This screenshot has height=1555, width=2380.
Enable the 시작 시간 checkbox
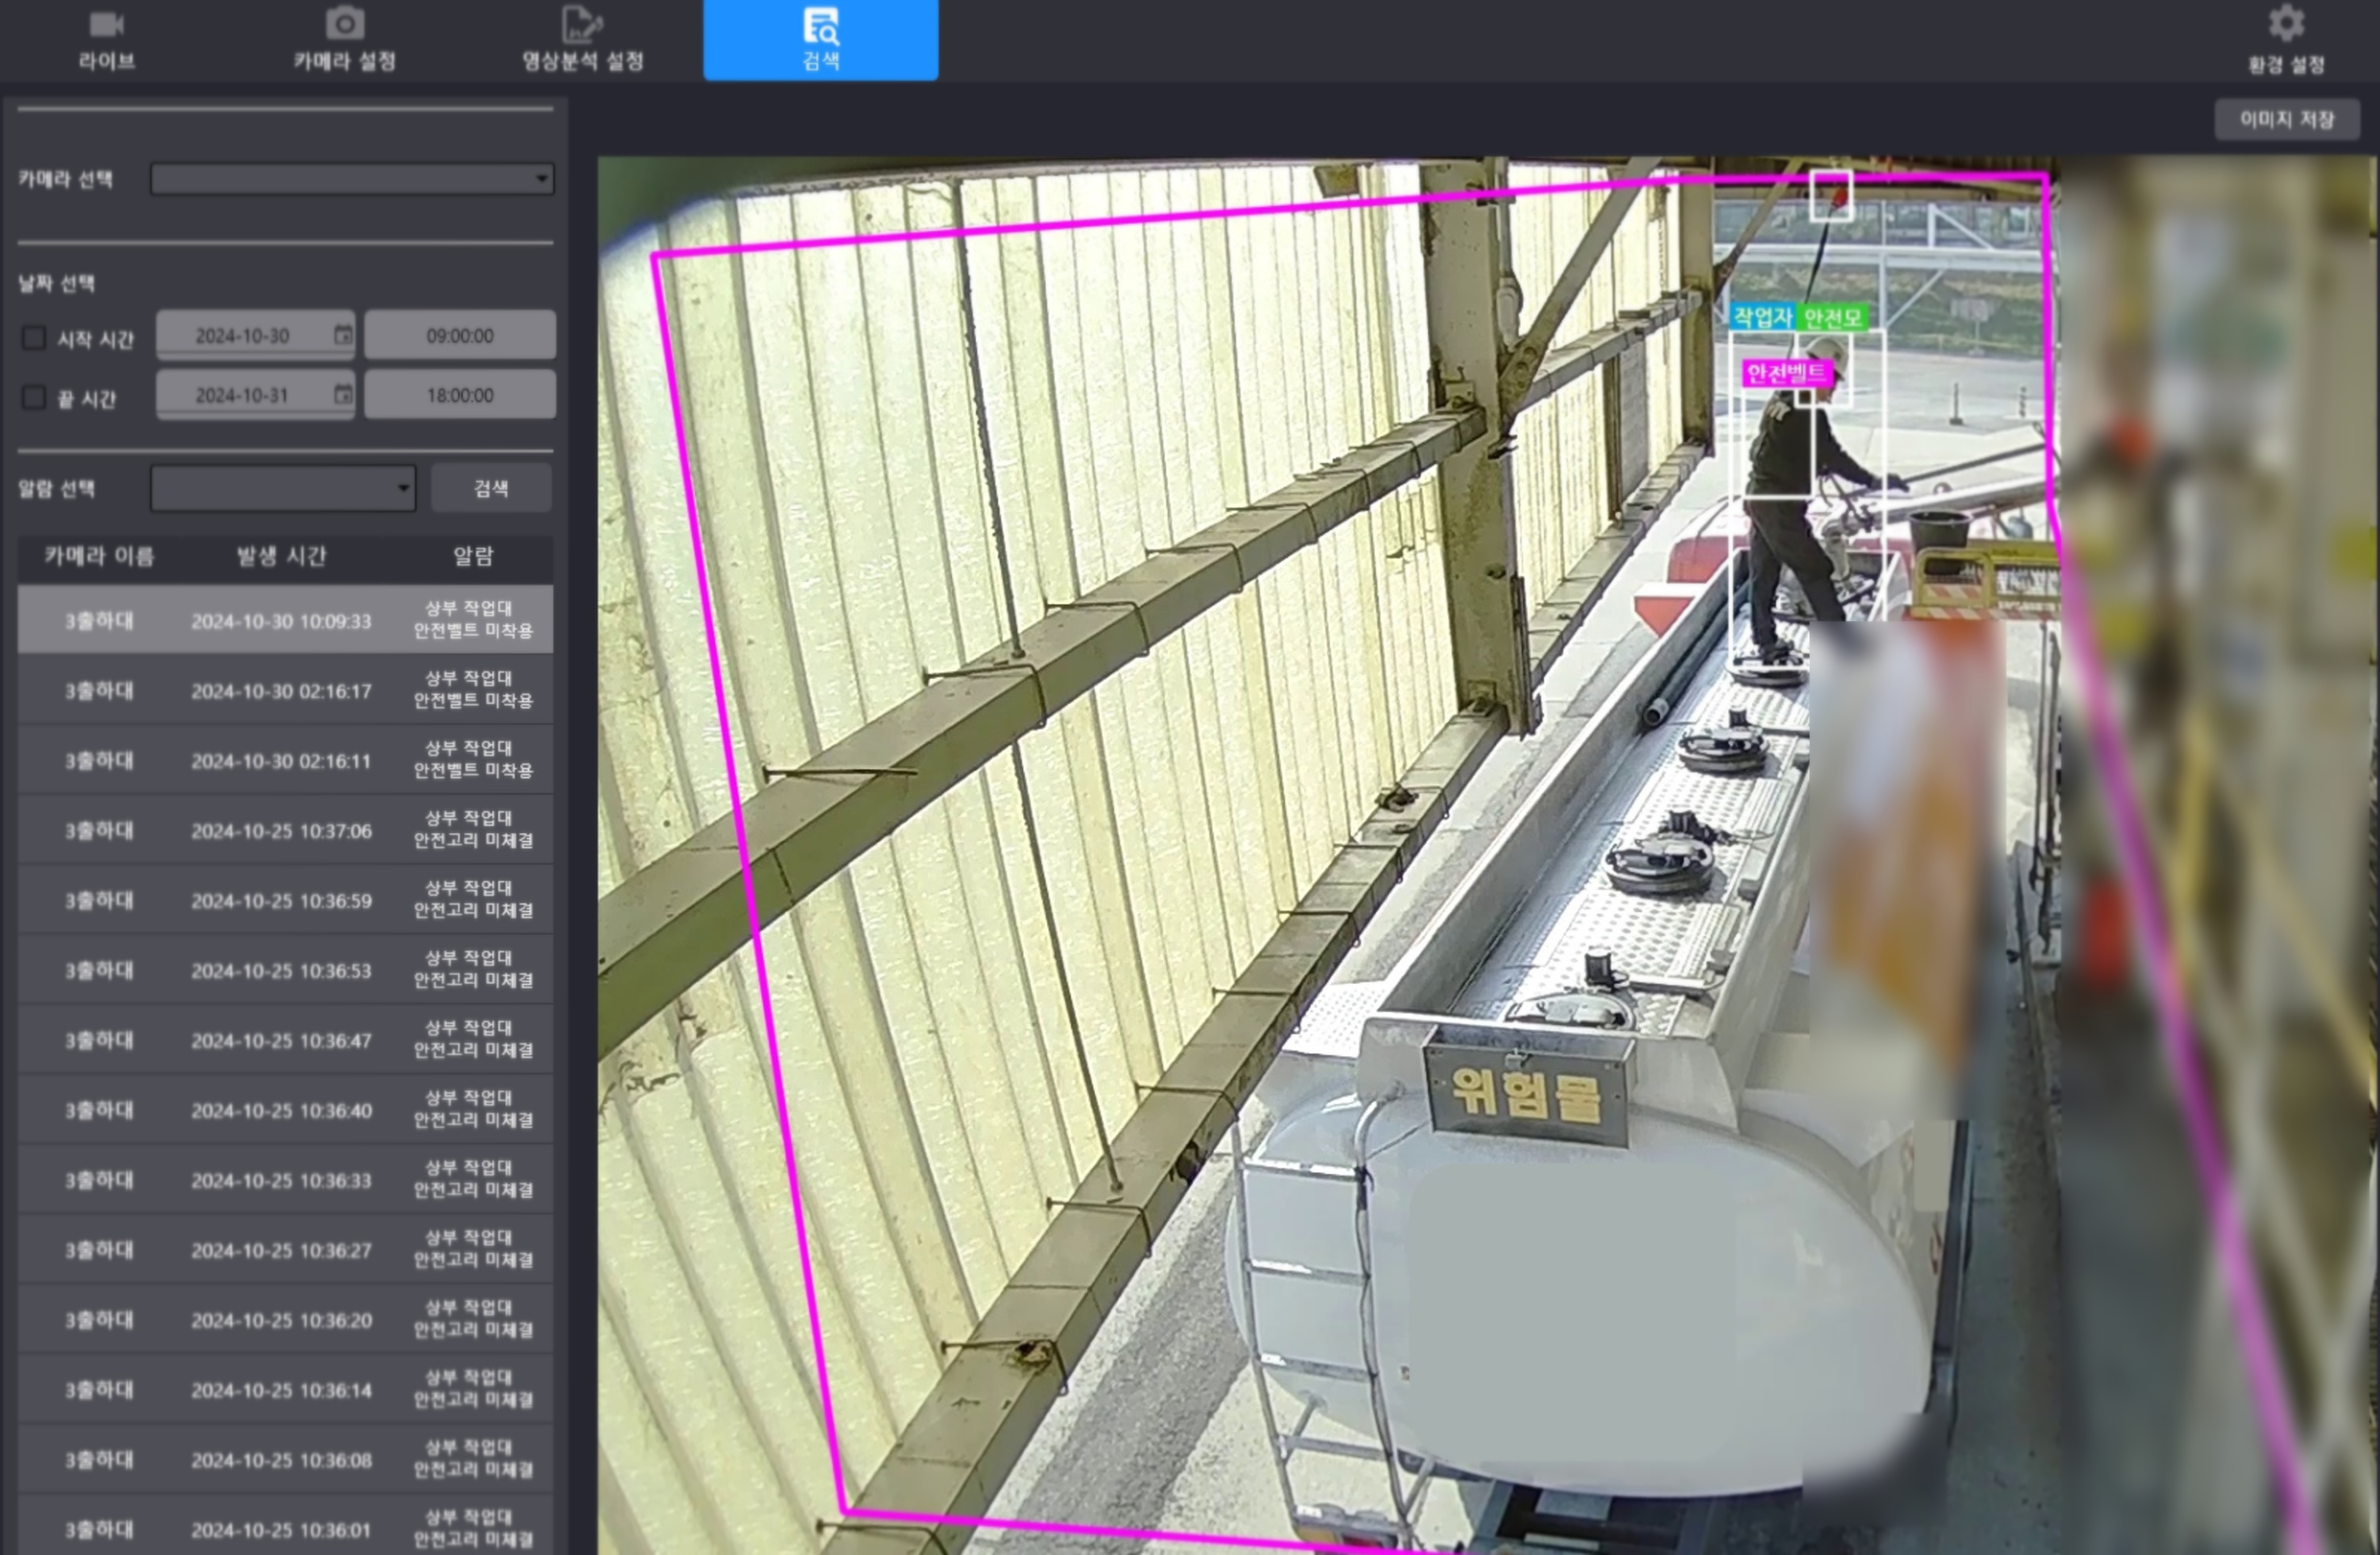tap(34, 338)
